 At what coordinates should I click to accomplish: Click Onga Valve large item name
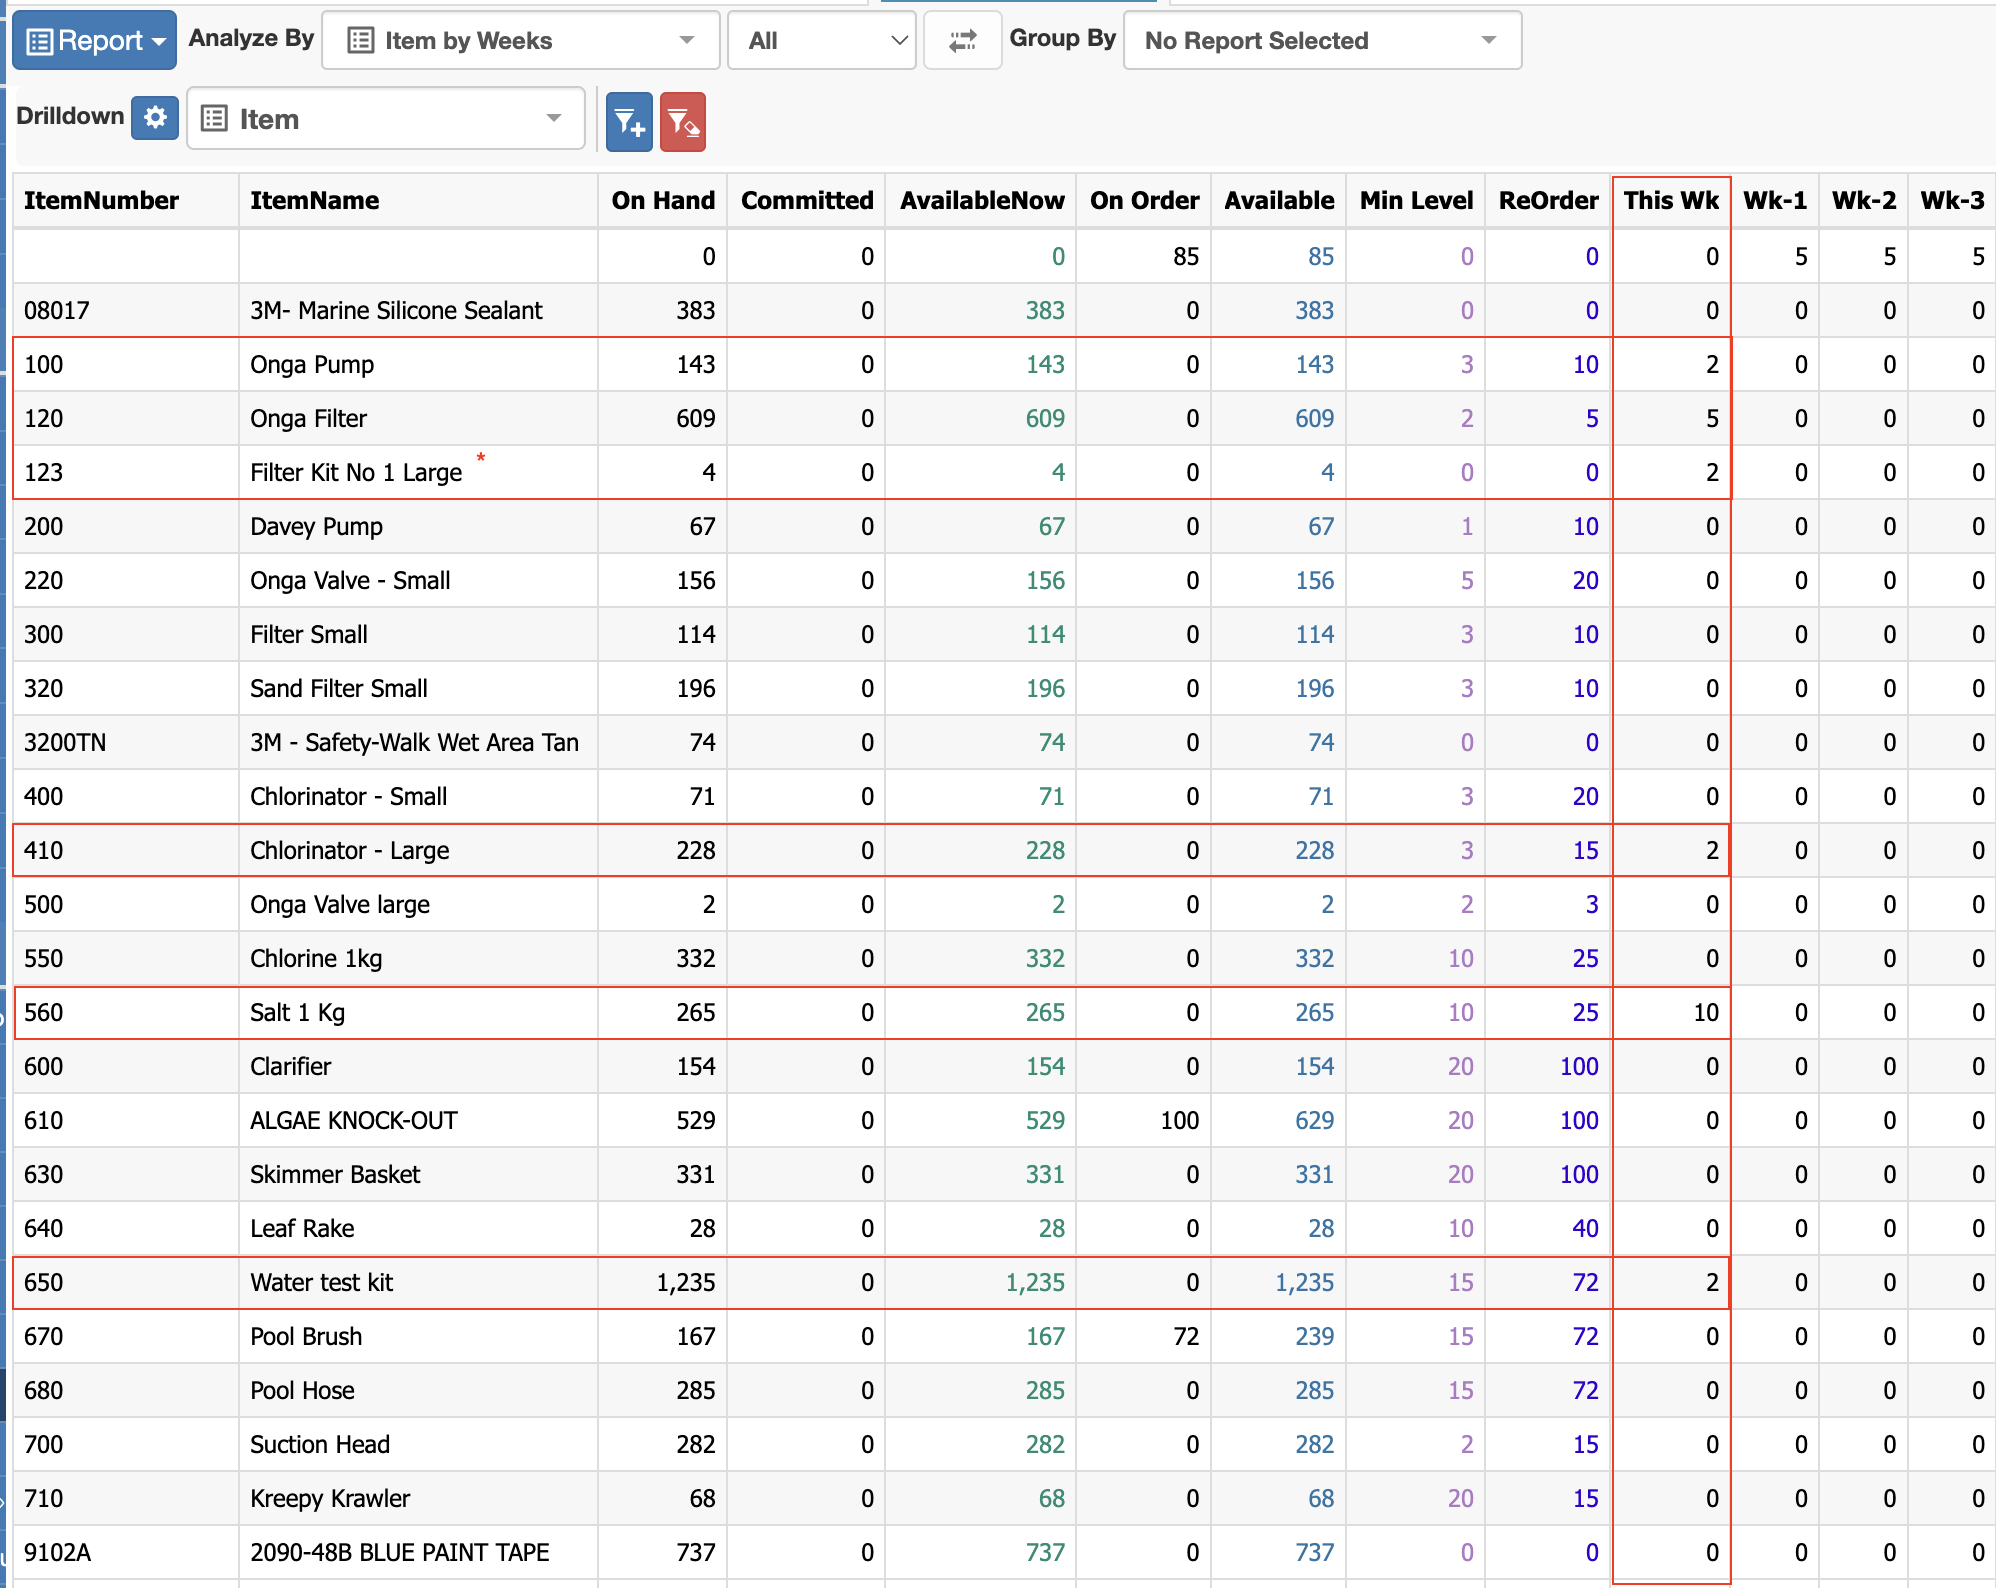point(340,904)
